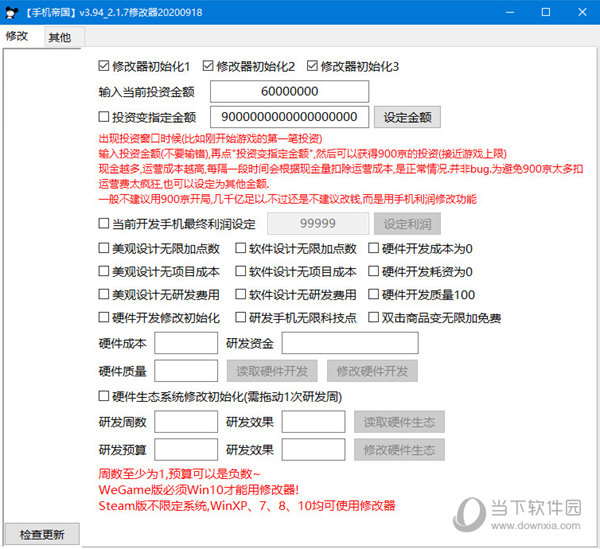Click the 输入当前投资金额 field showing 60000000
Image resolution: width=600 pixels, height=549 pixels.
289,91
